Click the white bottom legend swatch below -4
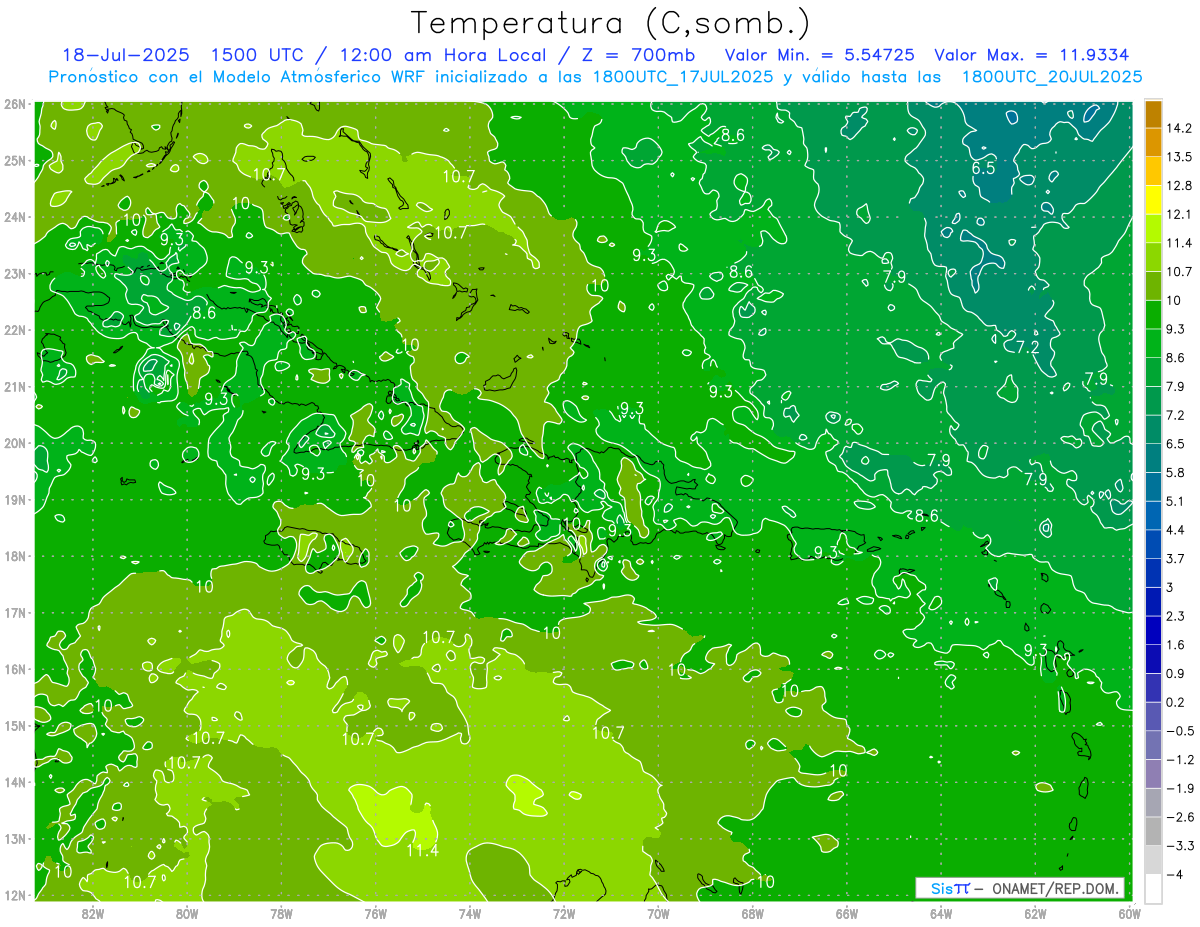The width and height of the screenshot is (1200, 927). pyautogui.click(x=1153, y=888)
